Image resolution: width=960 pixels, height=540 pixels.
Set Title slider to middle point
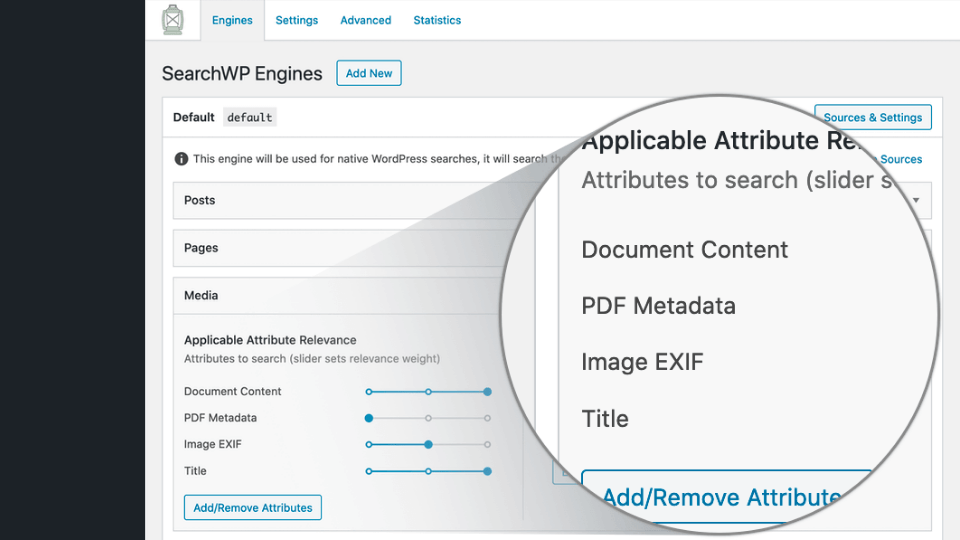[x=429, y=471]
